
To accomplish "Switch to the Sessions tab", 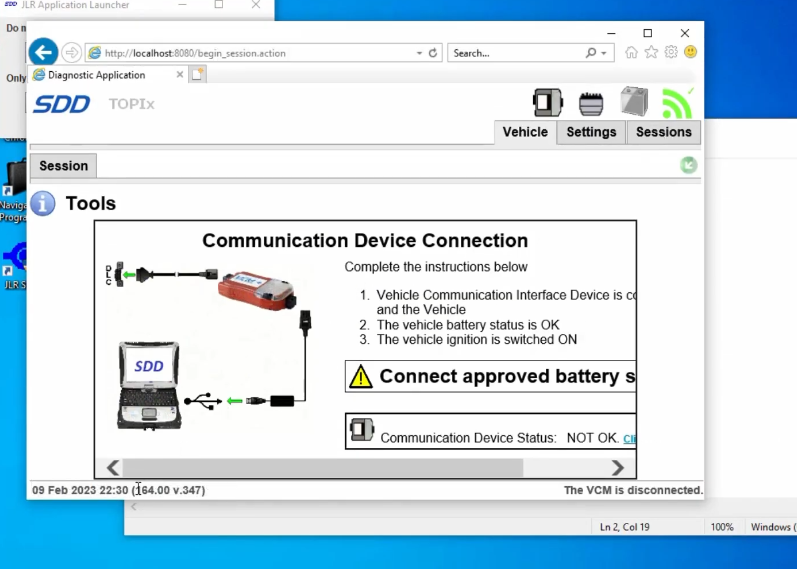I will 663,132.
